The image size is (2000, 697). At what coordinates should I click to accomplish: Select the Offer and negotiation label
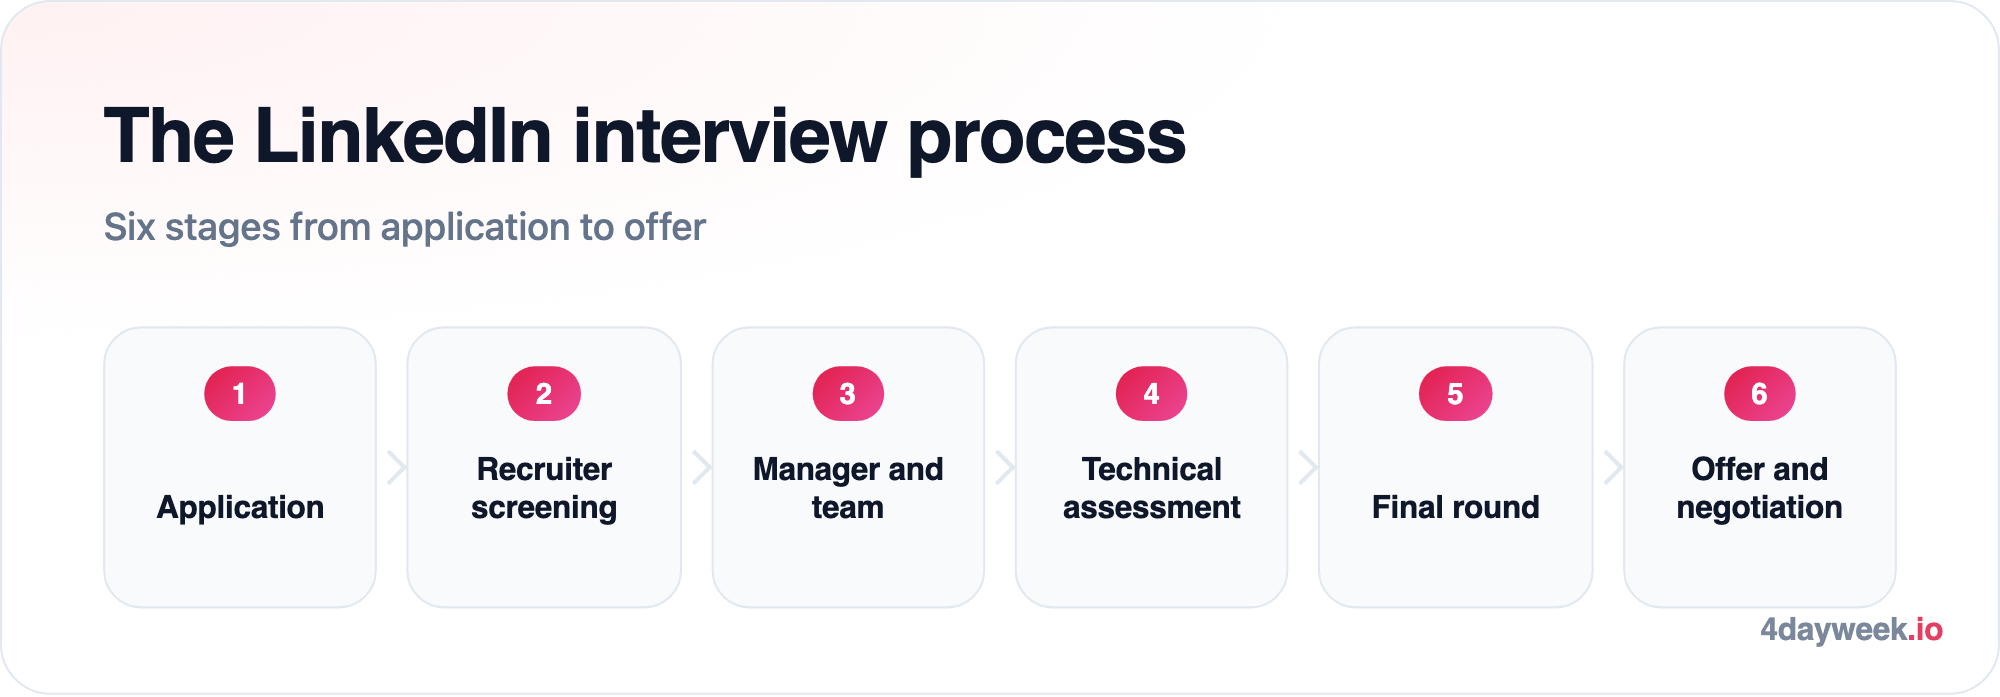tap(1760, 488)
